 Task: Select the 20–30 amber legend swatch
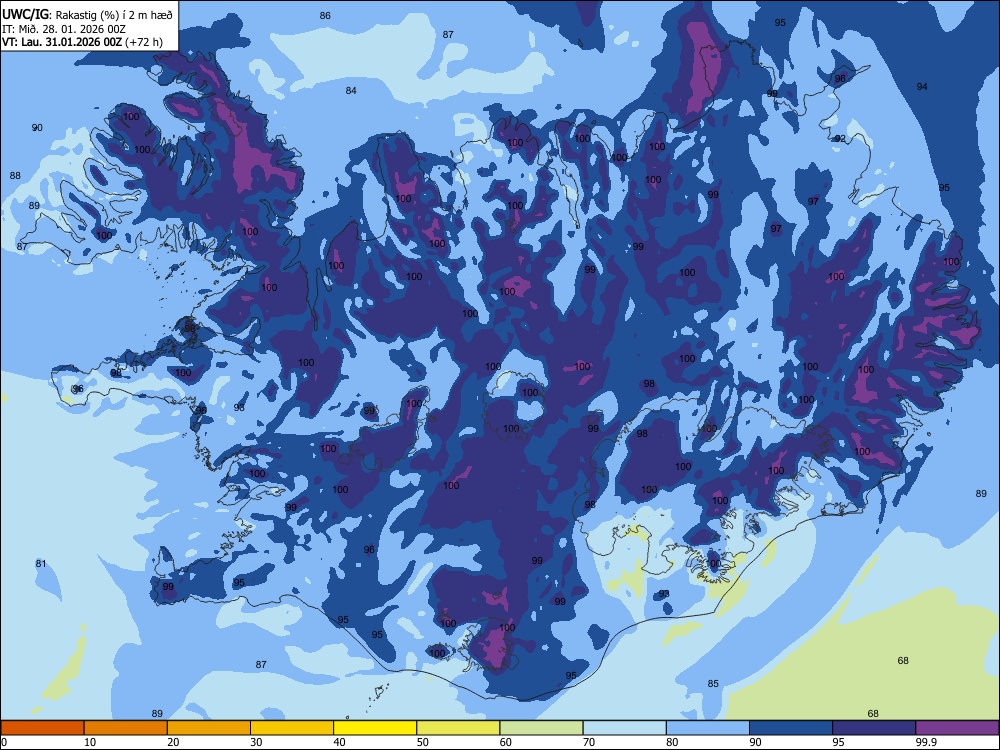[209, 728]
